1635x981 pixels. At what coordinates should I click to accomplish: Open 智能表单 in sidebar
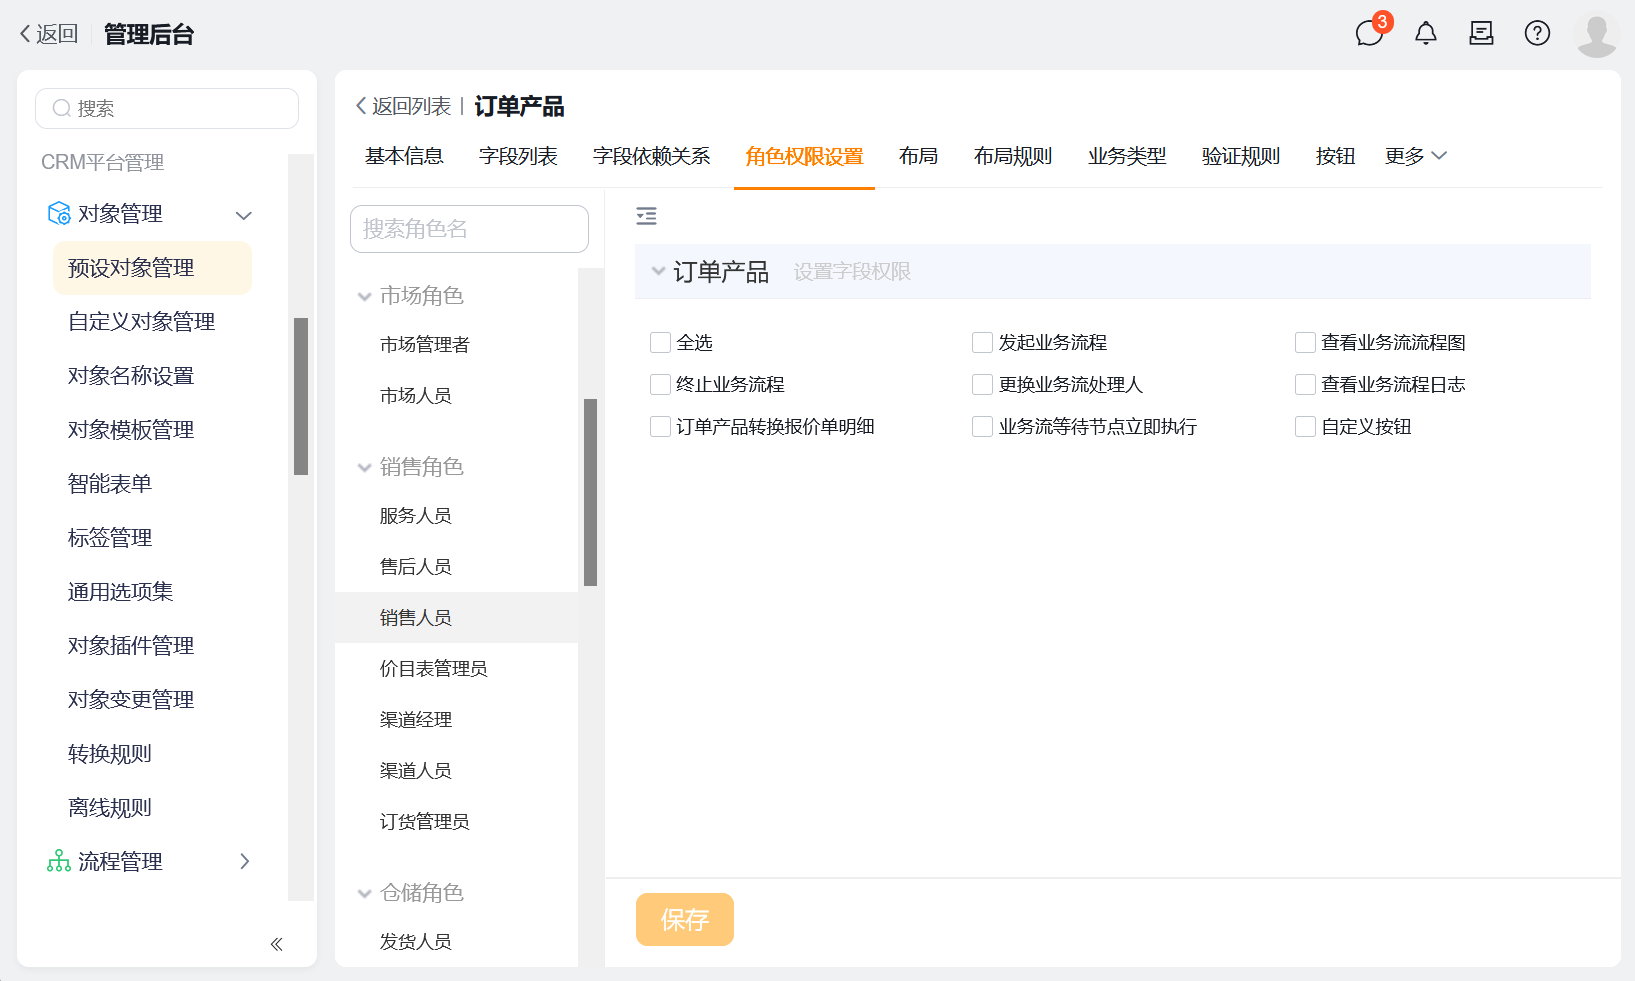[110, 484]
